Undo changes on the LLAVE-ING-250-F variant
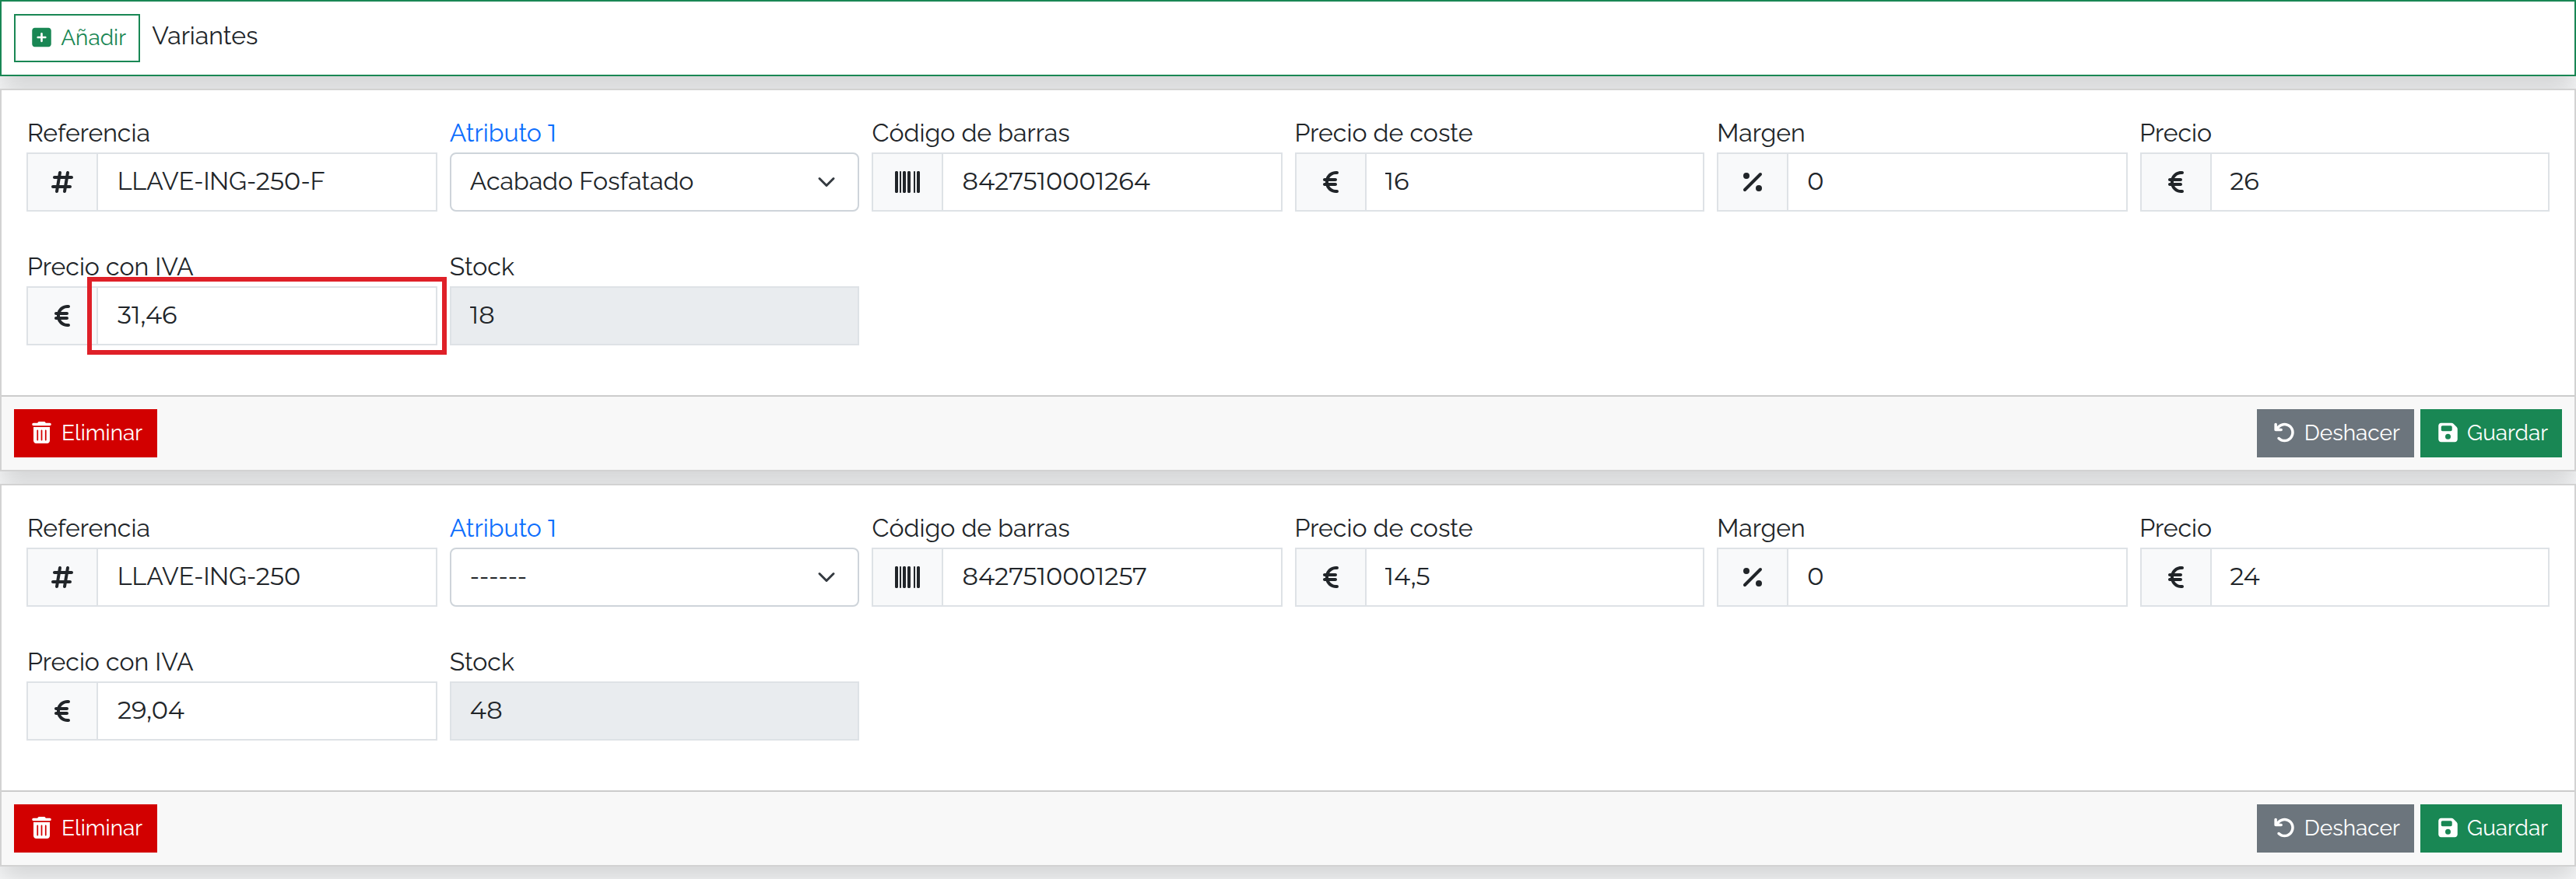This screenshot has height=879, width=2576. [x=2335, y=433]
